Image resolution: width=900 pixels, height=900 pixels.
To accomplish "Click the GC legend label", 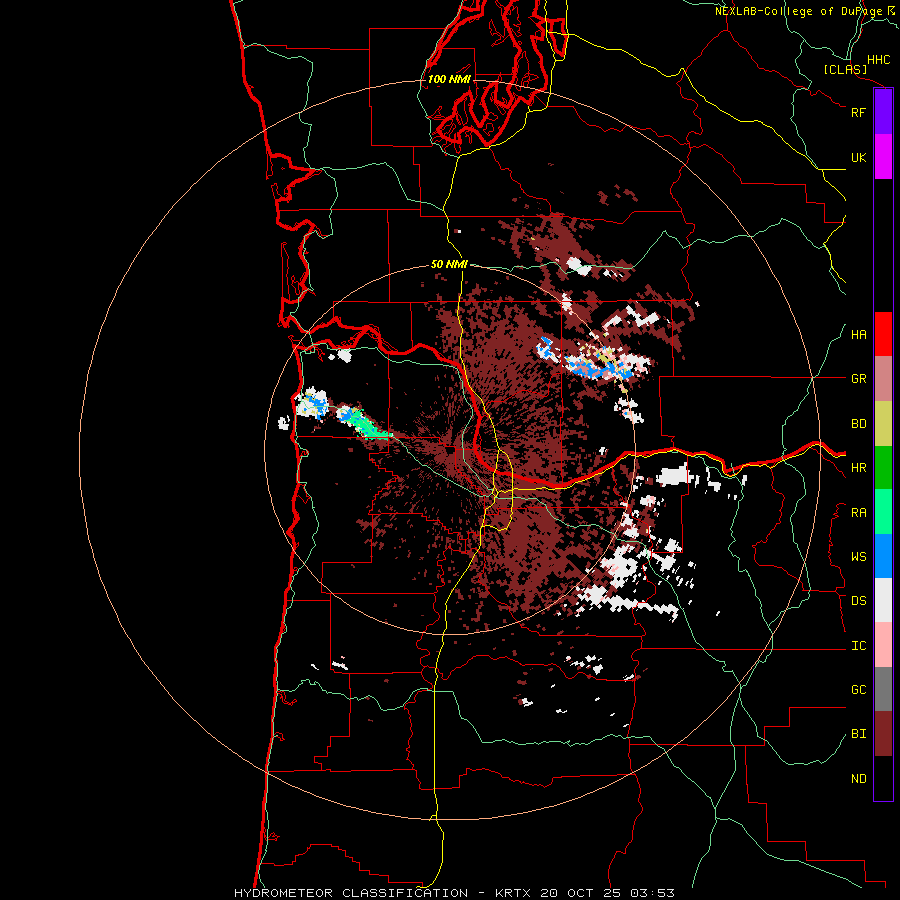I will pos(858,690).
